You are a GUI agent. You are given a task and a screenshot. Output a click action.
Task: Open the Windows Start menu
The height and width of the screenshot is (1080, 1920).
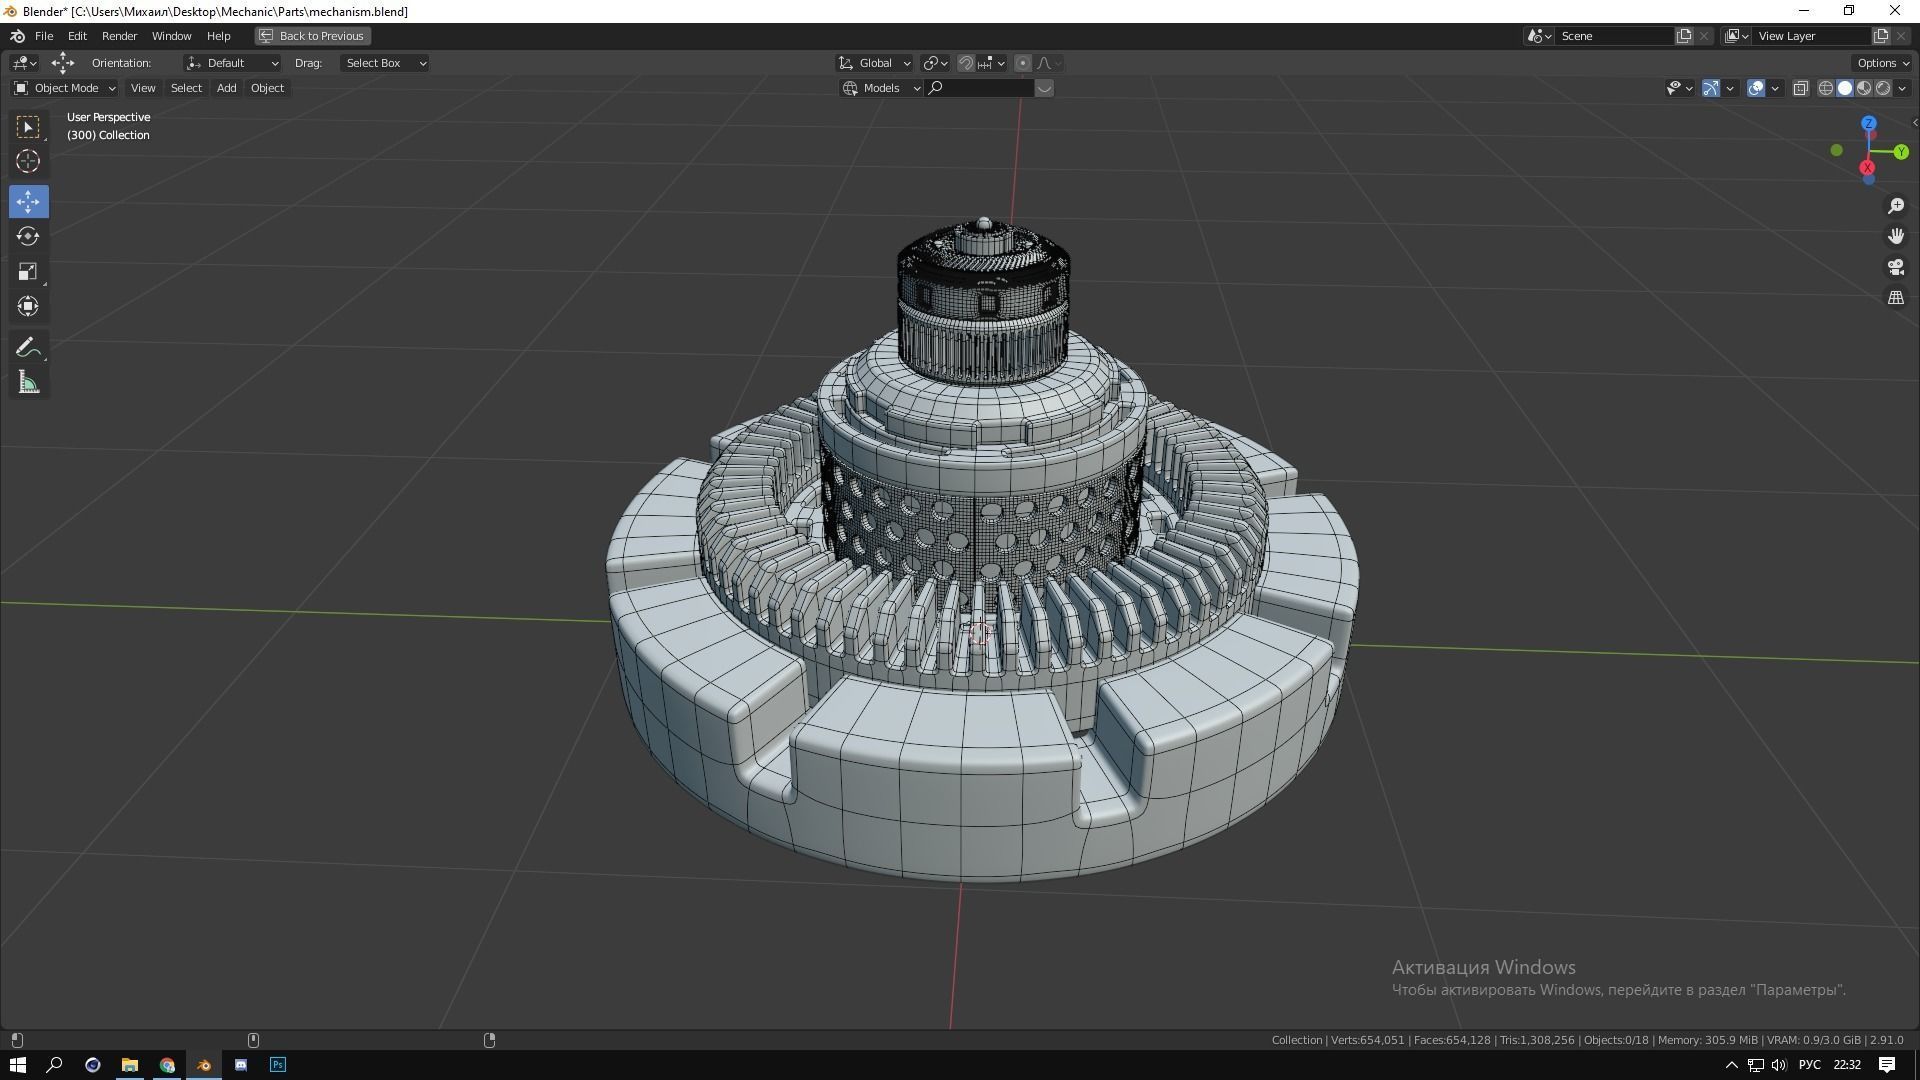point(18,1065)
